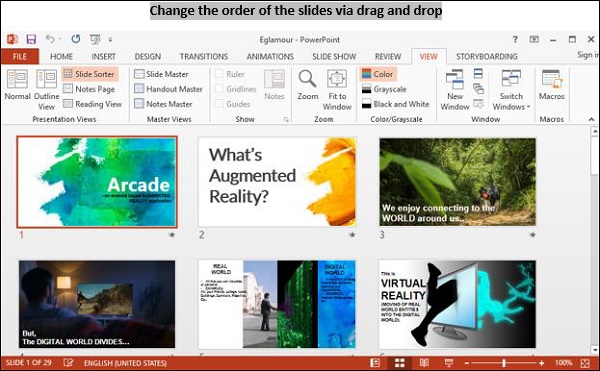
Task: Click the Normal view icon in status bar
Action: point(375,363)
